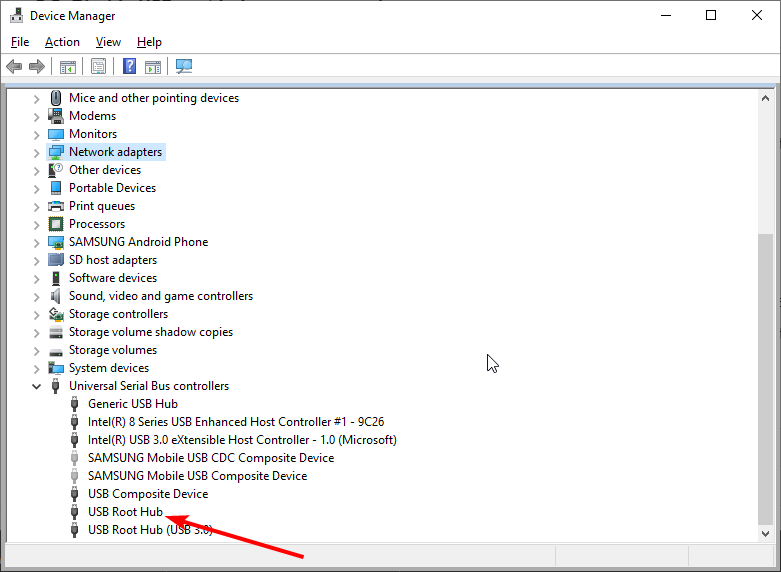781x572 pixels.
Task: Click the Storage controllers icon
Action: 56,314
